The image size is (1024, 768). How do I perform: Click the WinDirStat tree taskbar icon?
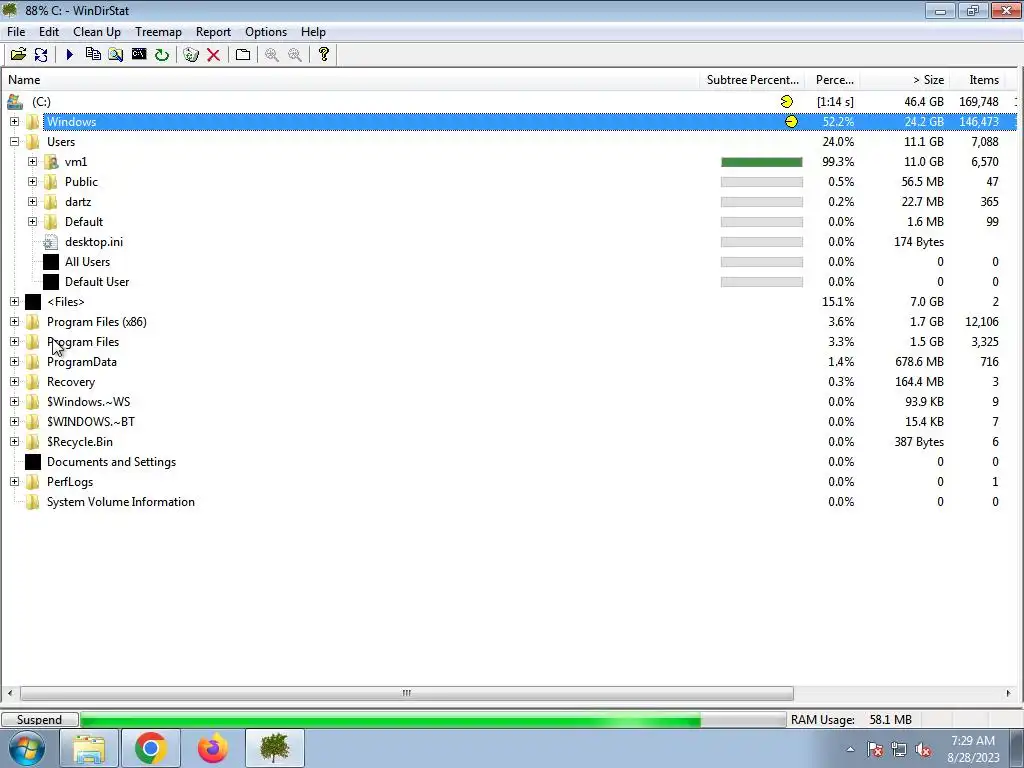coord(275,748)
